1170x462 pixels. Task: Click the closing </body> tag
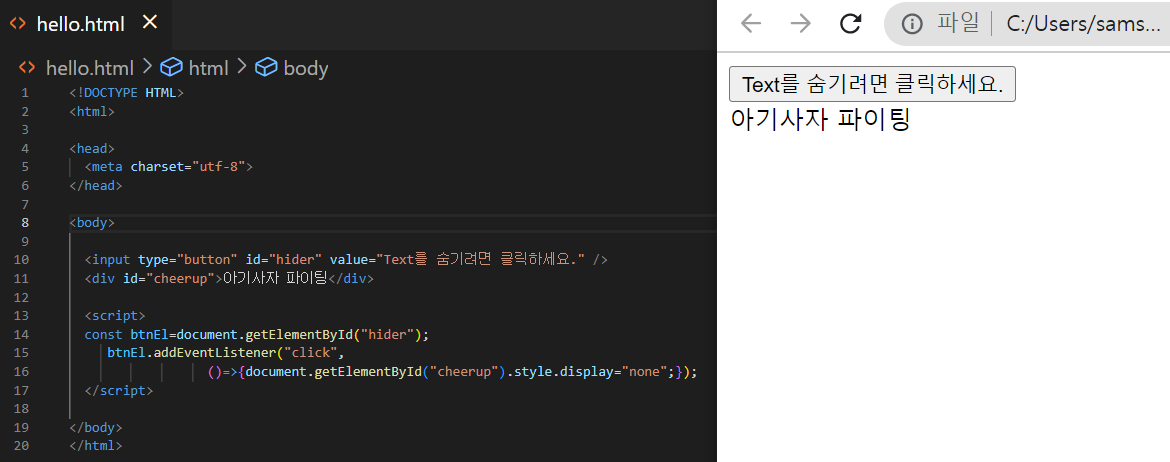(x=96, y=428)
